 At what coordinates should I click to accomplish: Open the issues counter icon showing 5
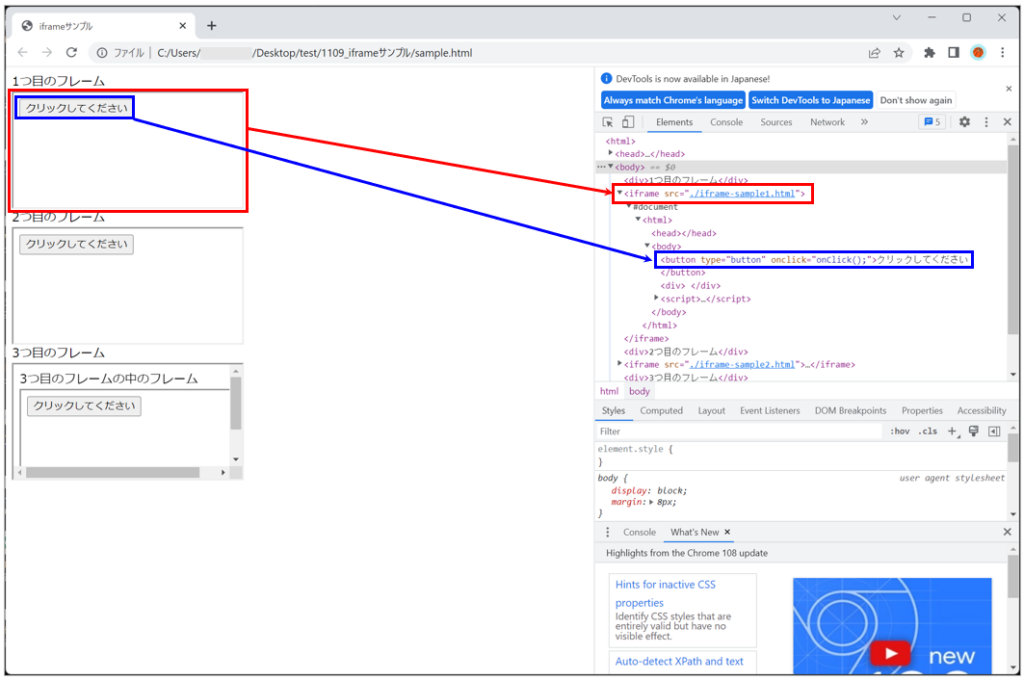pyautogui.click(x=932, y=121)
